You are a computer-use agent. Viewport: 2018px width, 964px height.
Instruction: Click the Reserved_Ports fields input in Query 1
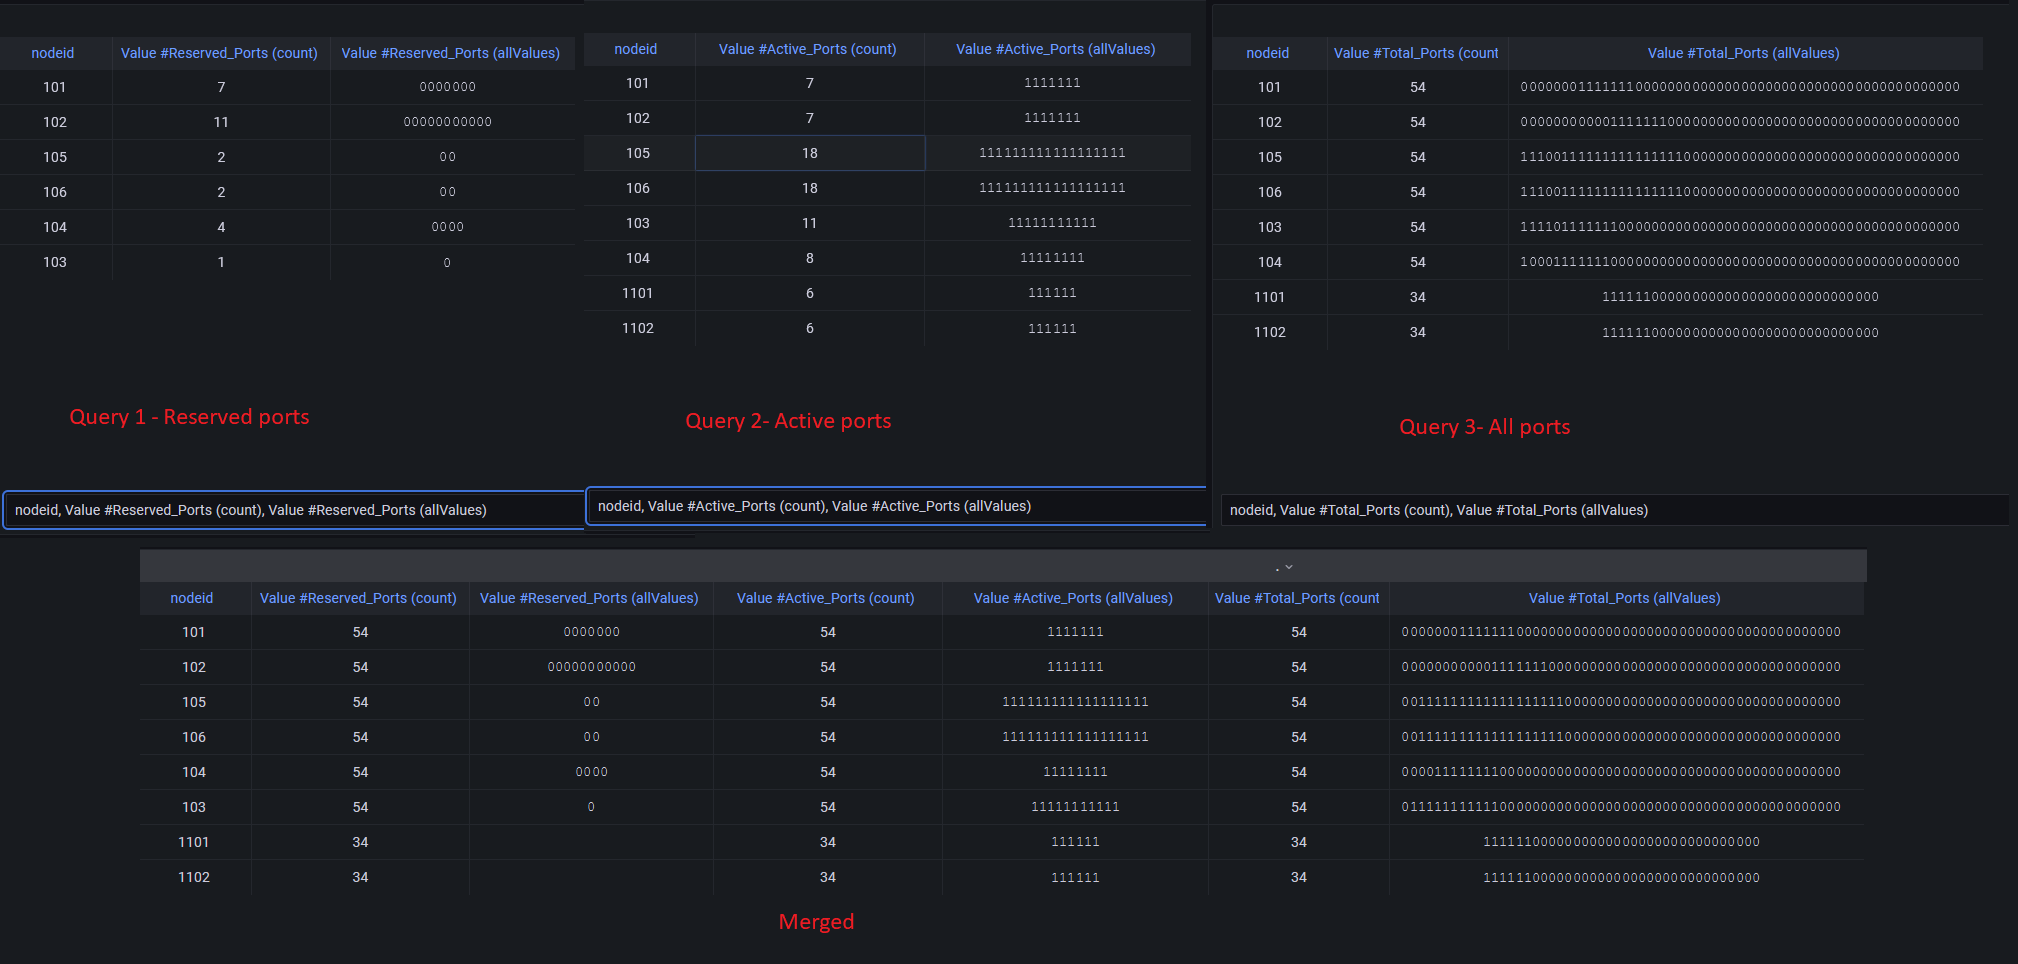[x=294, y=510]
